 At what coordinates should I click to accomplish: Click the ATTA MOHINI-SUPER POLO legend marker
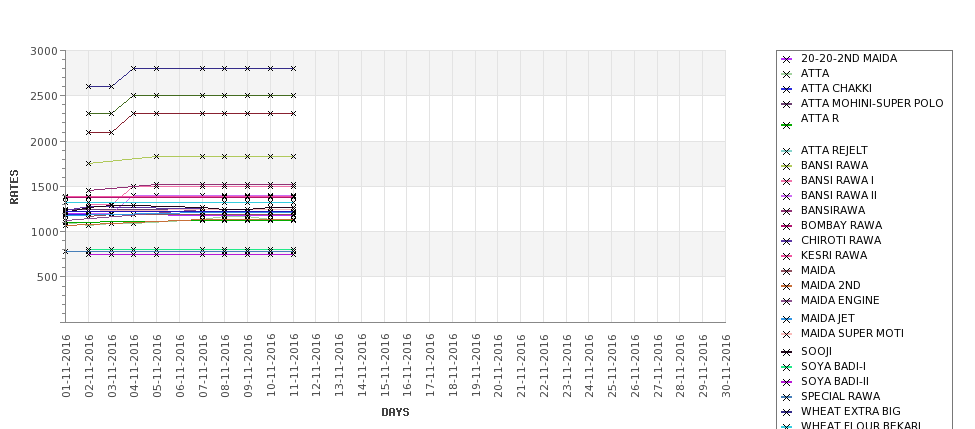coord(787,104)
